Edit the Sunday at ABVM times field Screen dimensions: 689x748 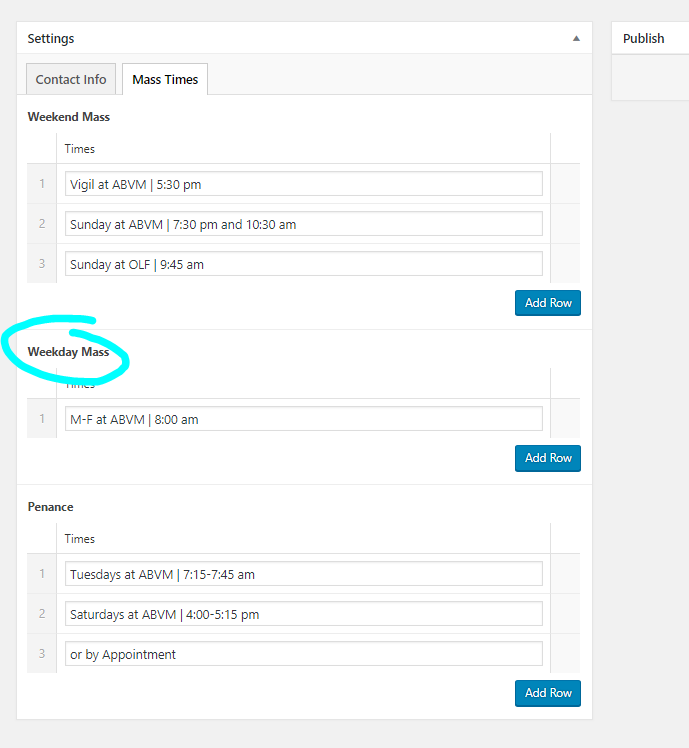tap(303, 224)
